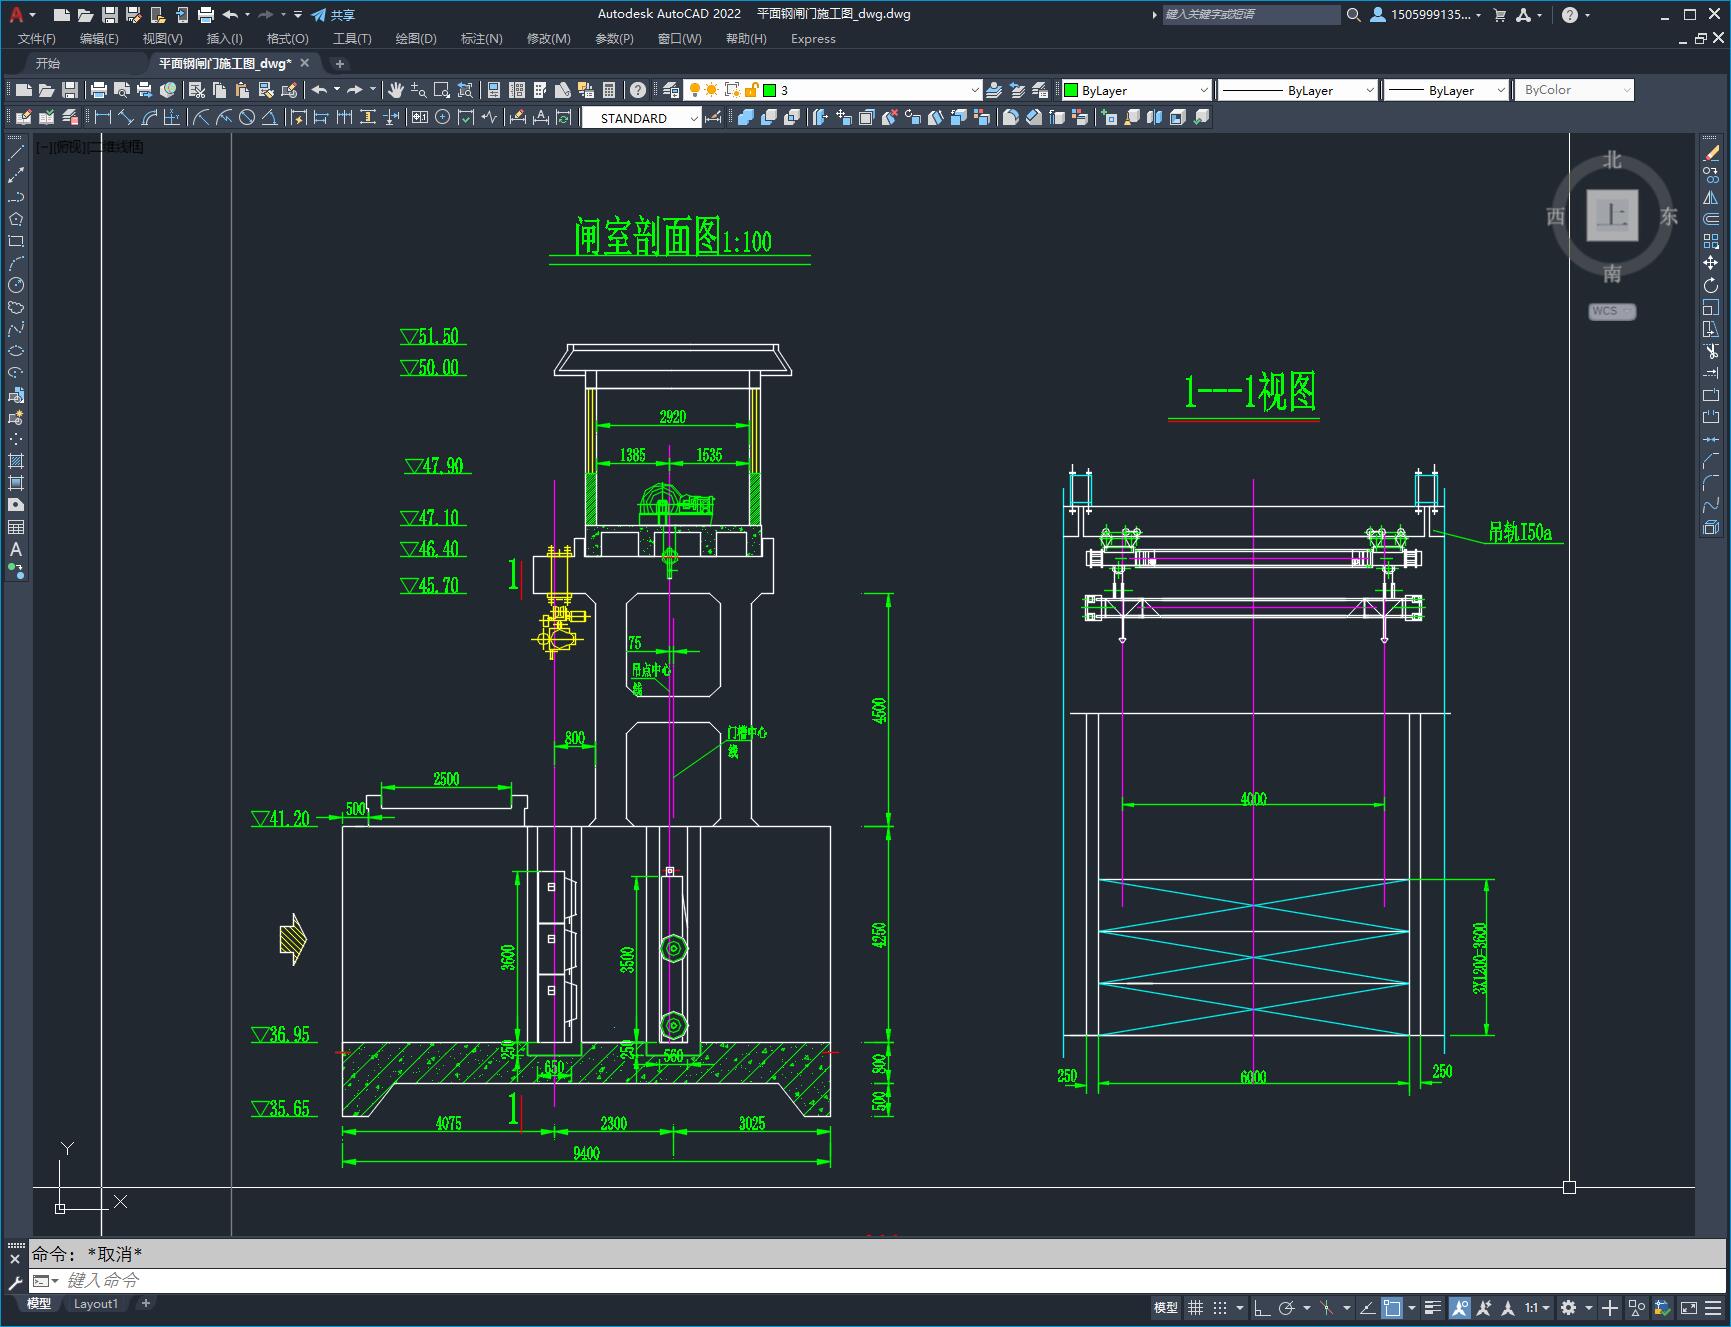Activate the Pan hand tool
The width and height of the screenshot is (1731, 1327).
point(396,90)
